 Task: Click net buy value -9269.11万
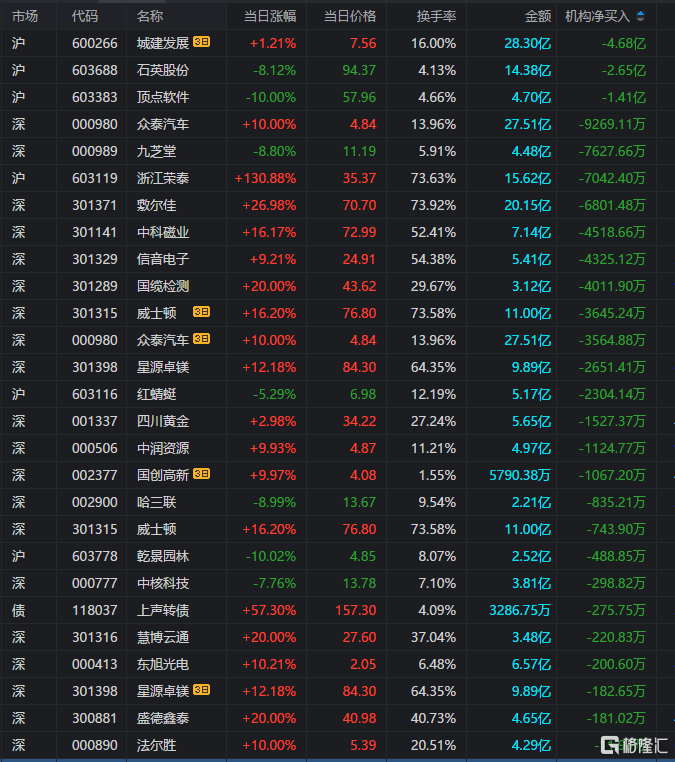[612, 124]
